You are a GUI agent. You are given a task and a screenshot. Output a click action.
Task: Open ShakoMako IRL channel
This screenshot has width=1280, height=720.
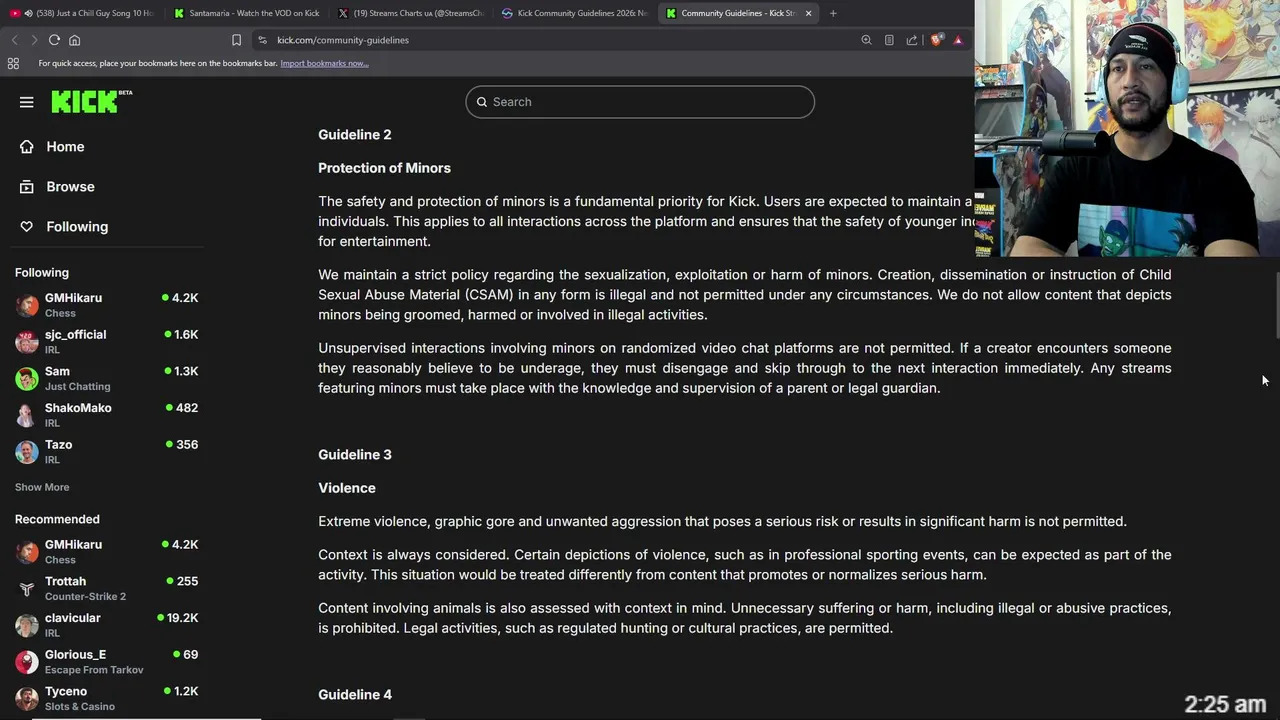[107, 415]
